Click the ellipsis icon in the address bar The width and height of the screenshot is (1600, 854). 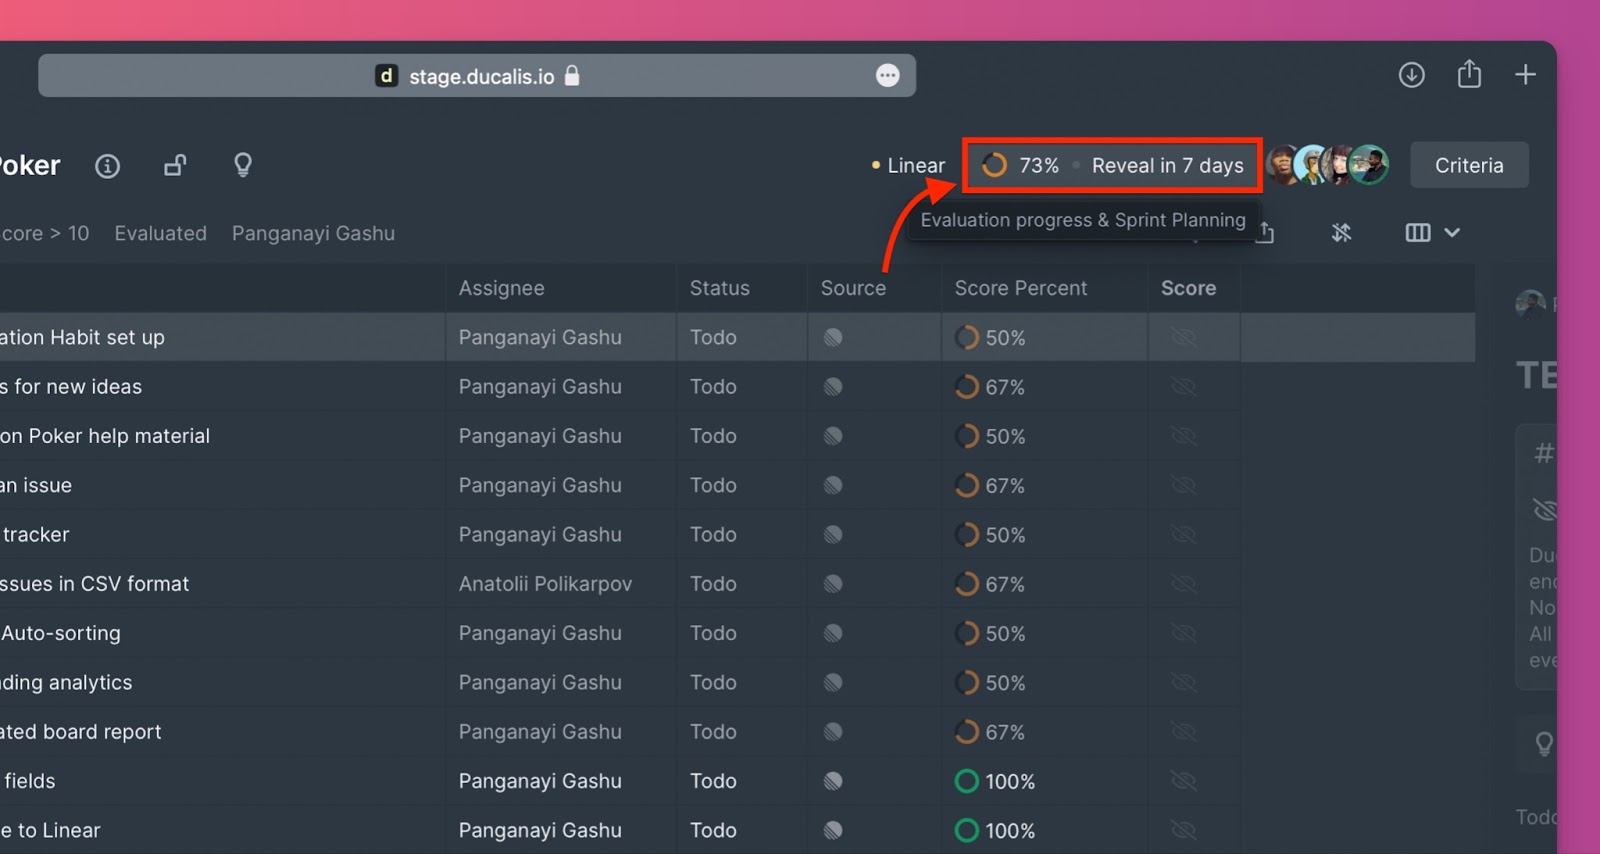coord(887,76)
